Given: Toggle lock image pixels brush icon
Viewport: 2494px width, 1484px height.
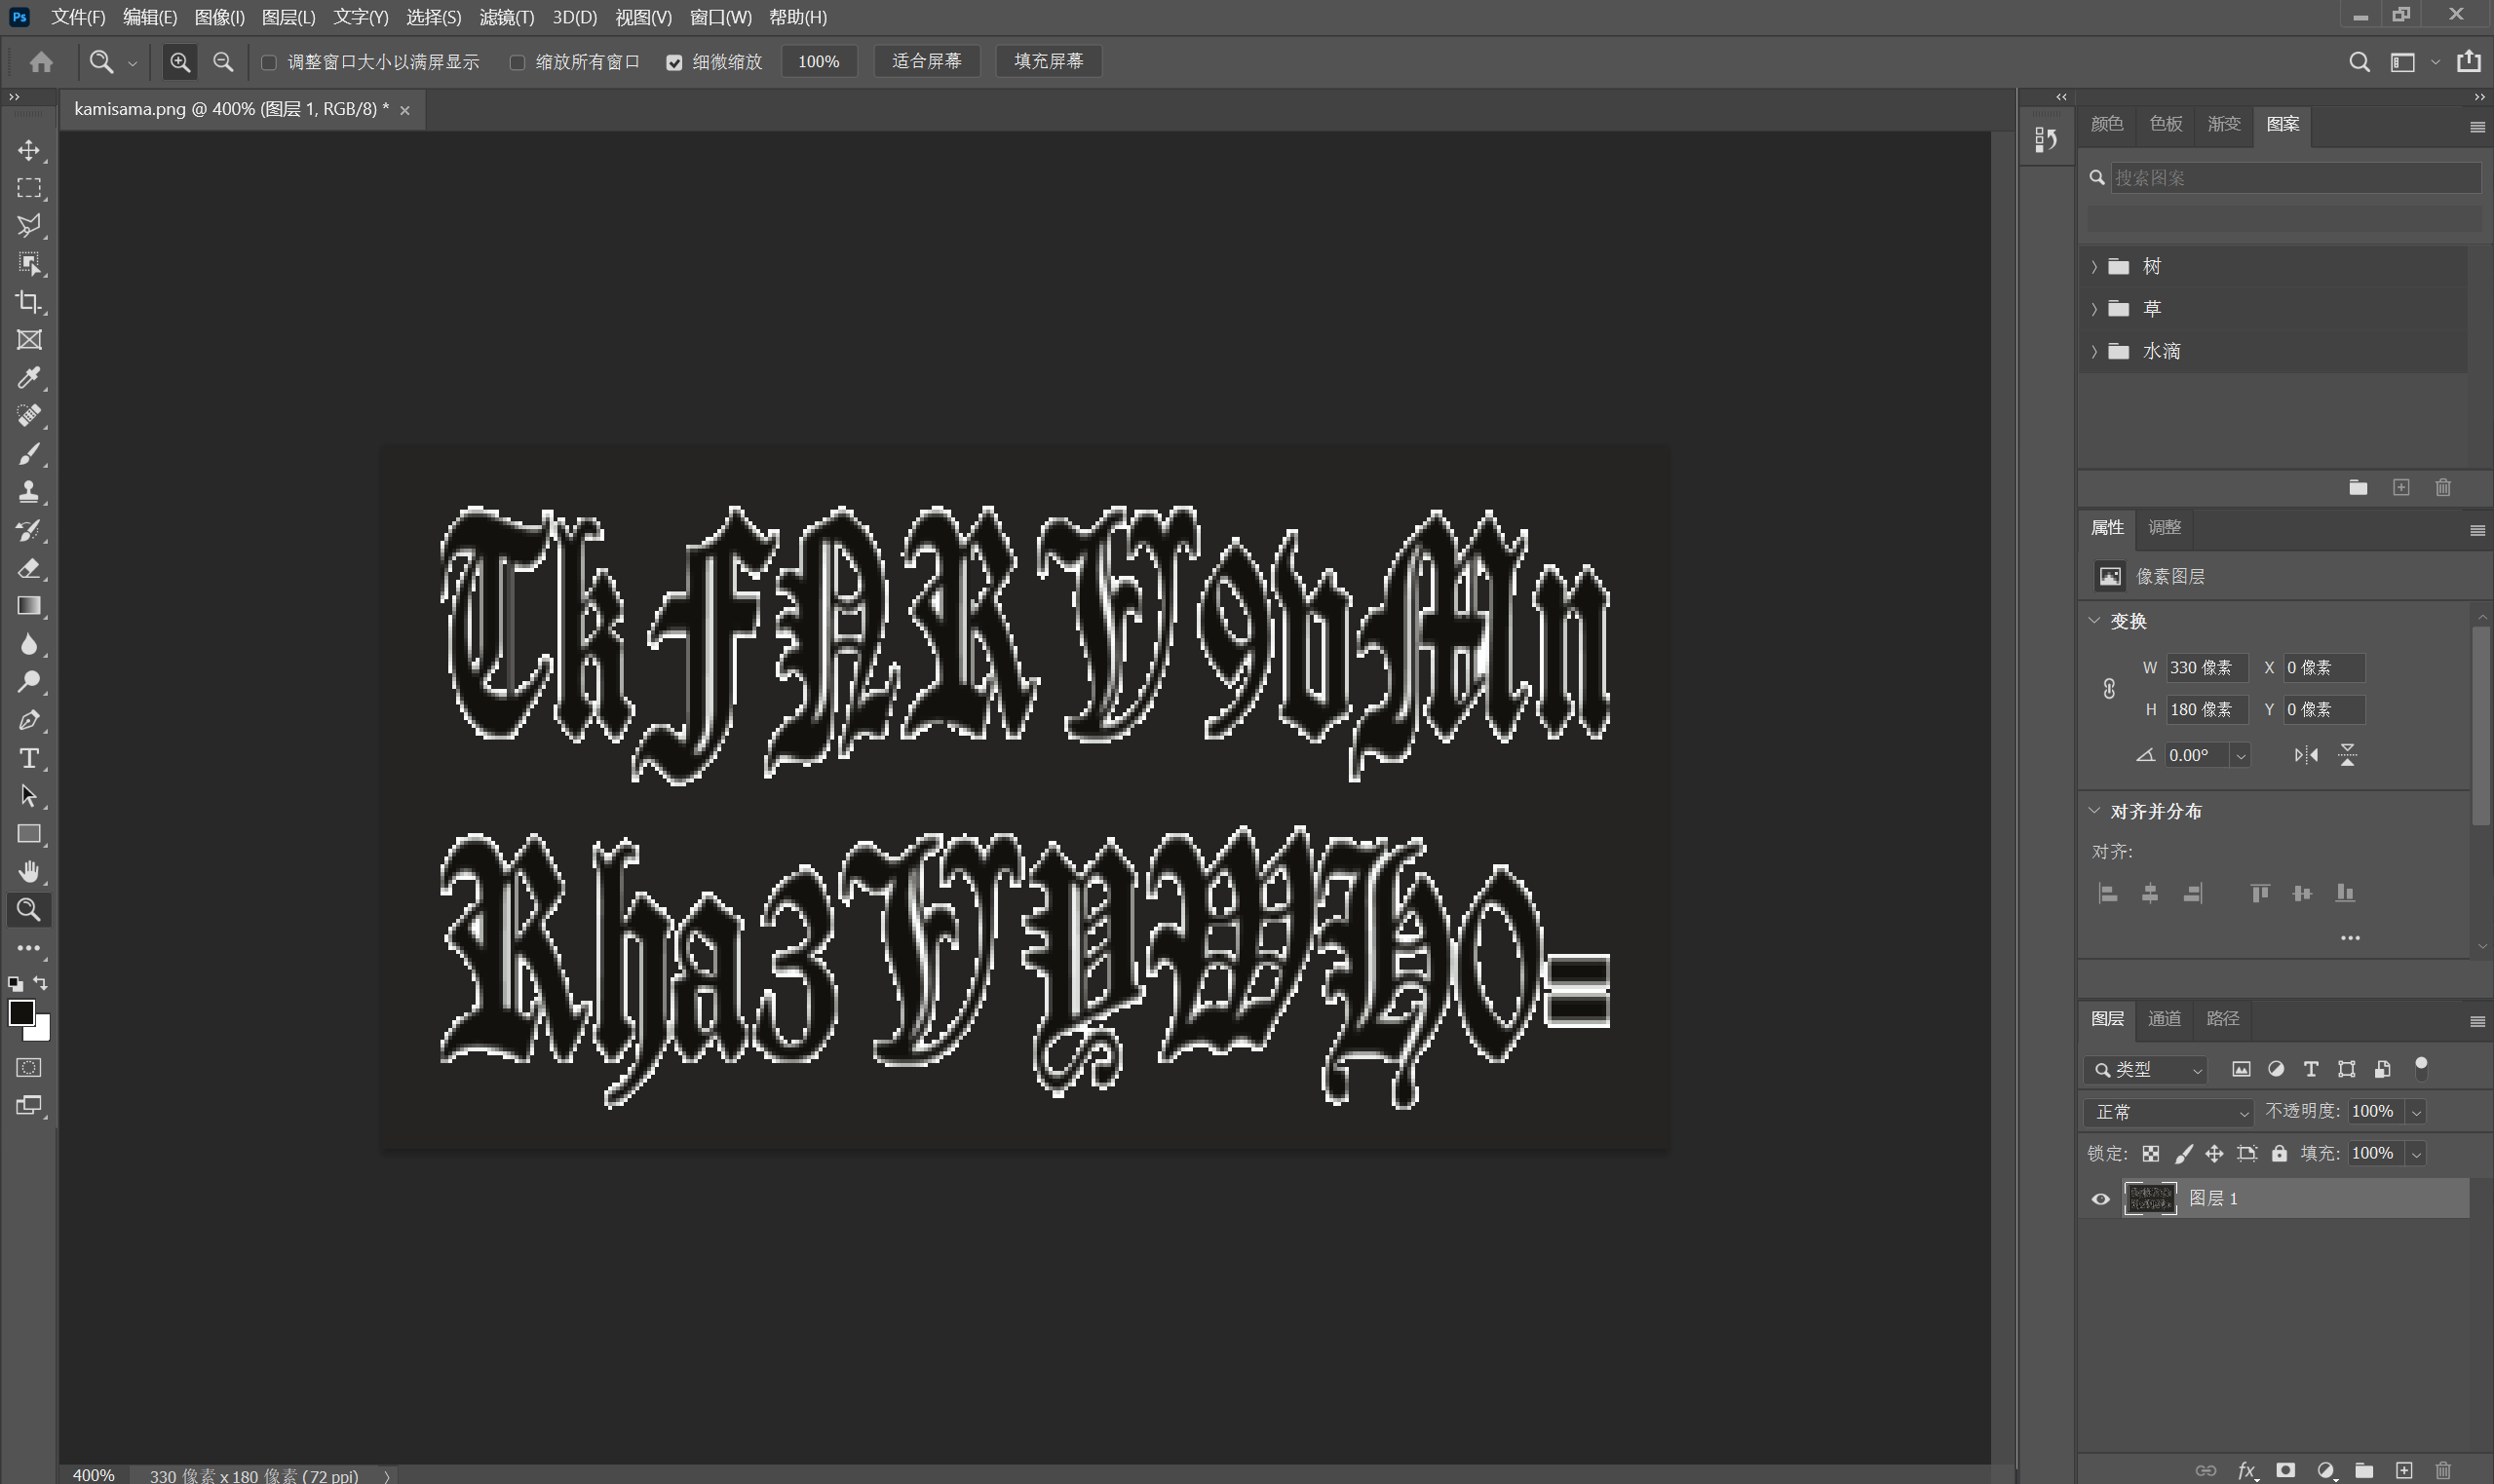Looking at the screenshot, I should coord(2184,1153).
